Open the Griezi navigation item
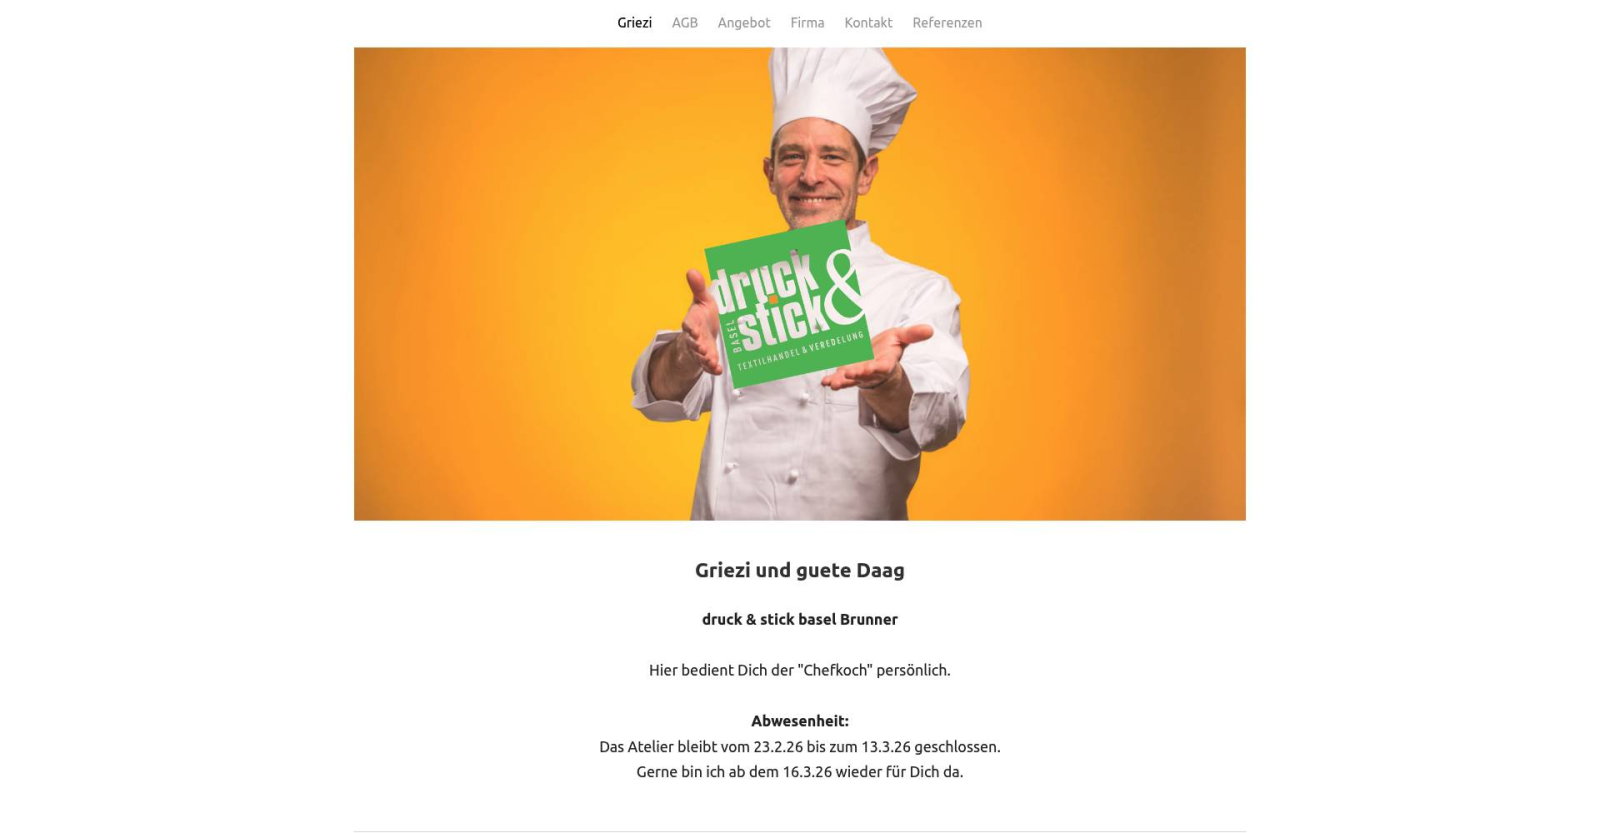1600x833 pixels. pos(634,22)
